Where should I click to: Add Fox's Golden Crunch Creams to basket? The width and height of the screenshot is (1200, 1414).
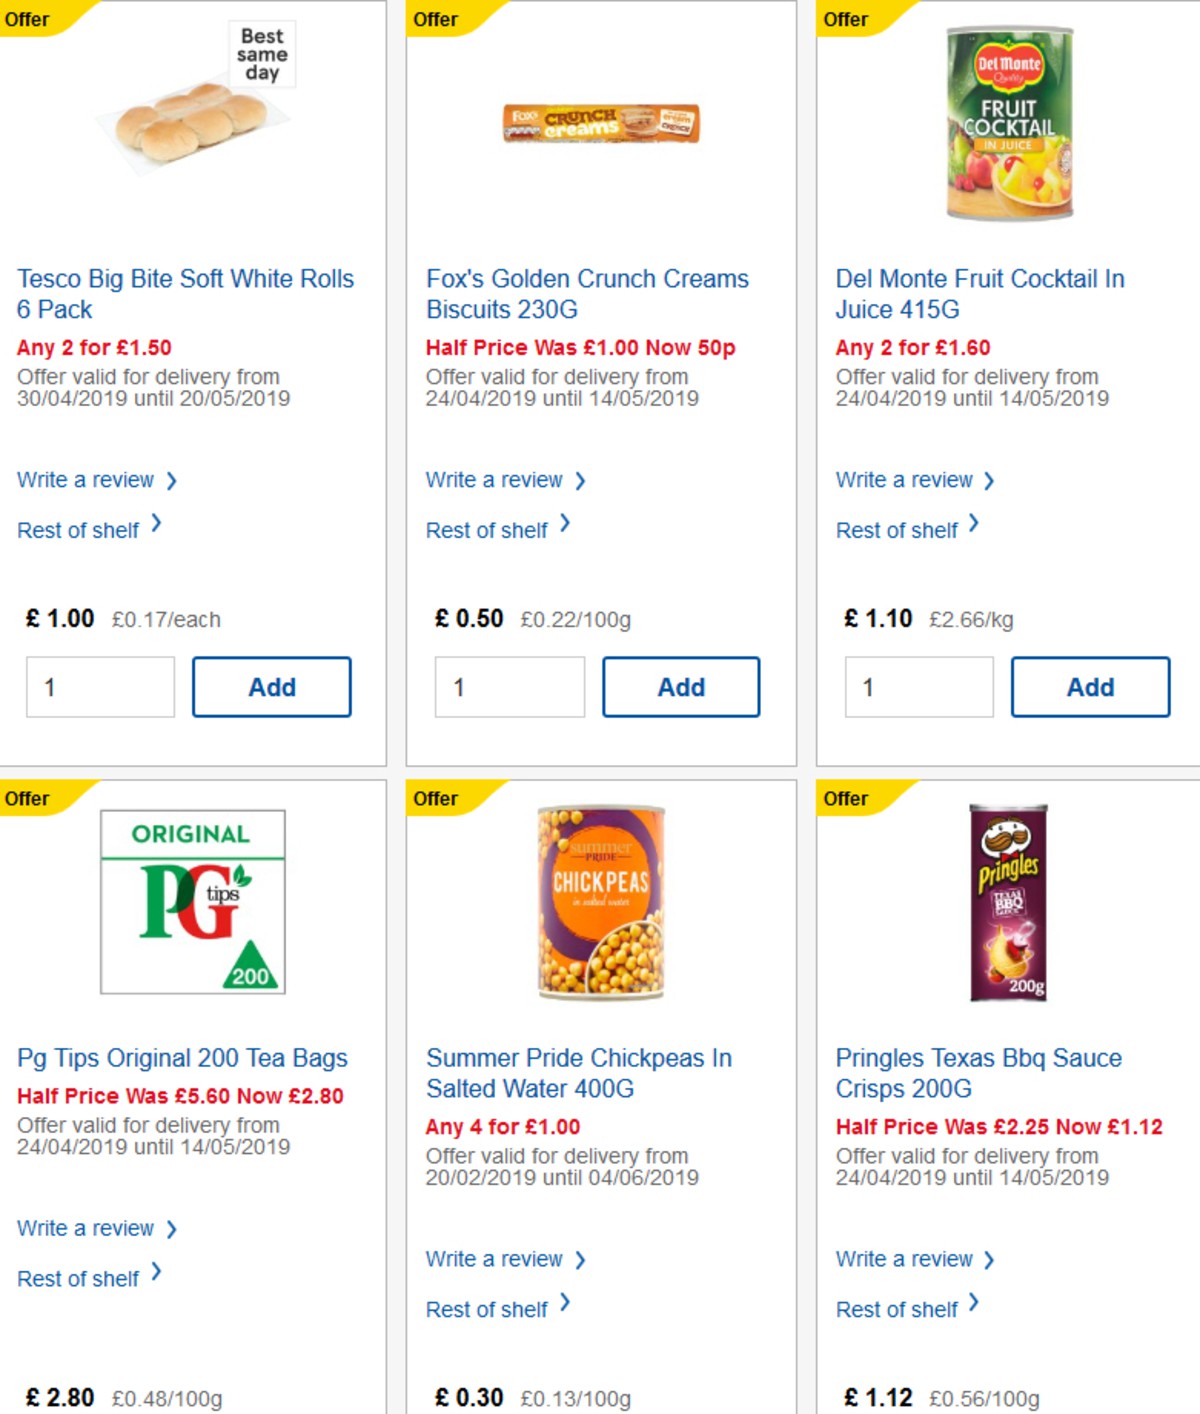(681, 687)
